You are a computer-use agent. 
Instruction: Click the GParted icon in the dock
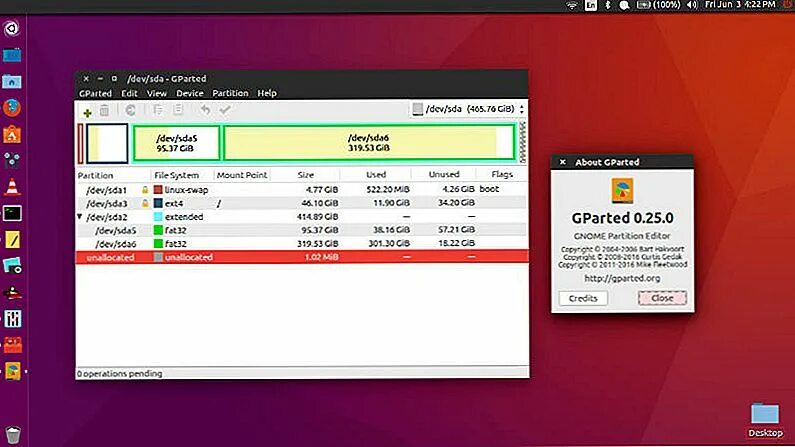click(12, 371)
